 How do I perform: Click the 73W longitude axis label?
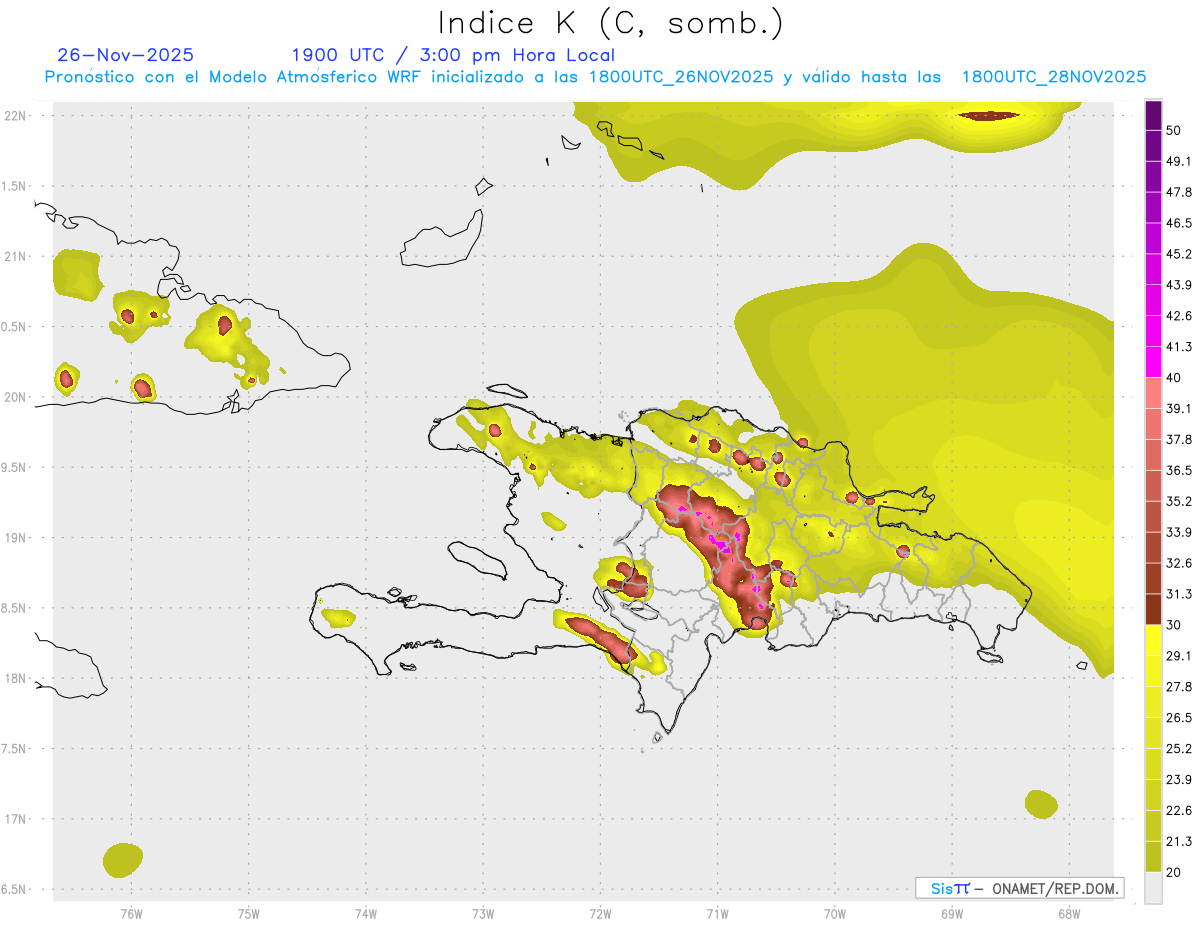click(x=483, y=914)
